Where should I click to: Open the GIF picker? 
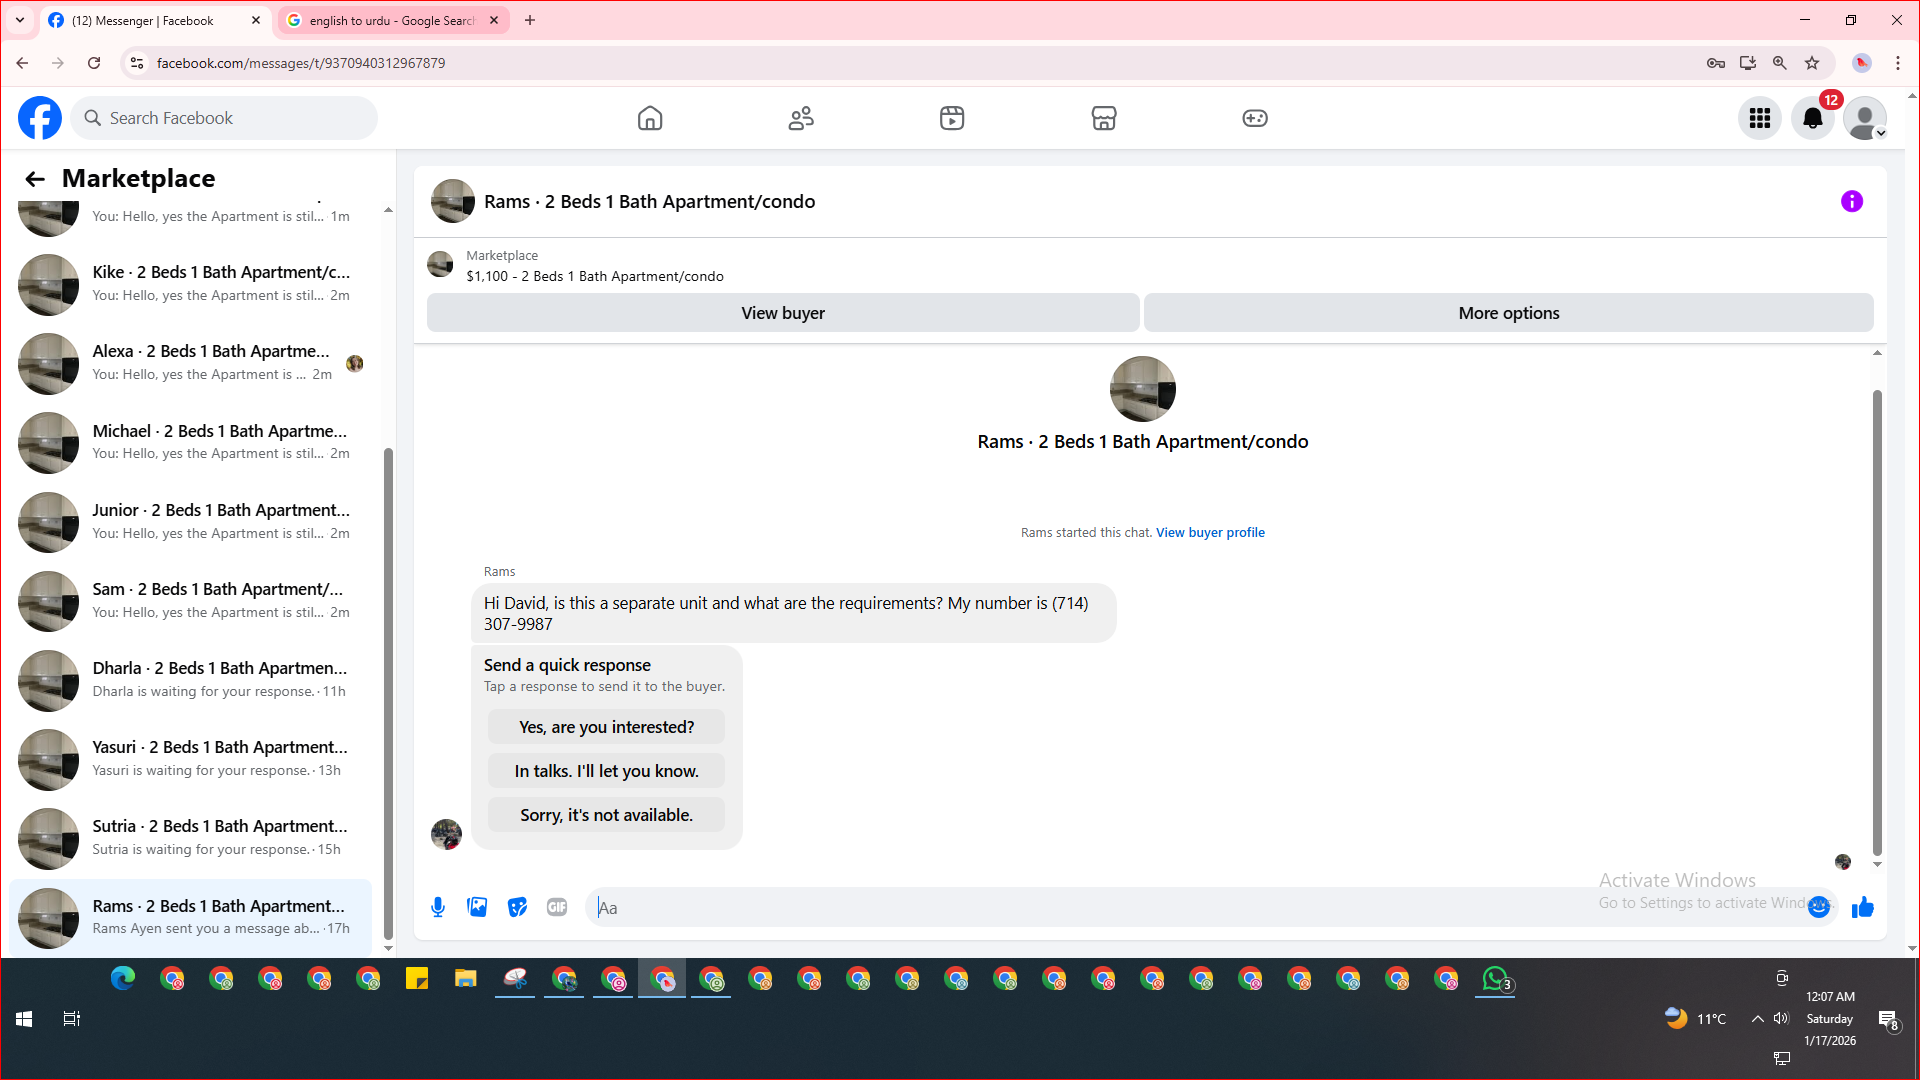click(557, 907)
